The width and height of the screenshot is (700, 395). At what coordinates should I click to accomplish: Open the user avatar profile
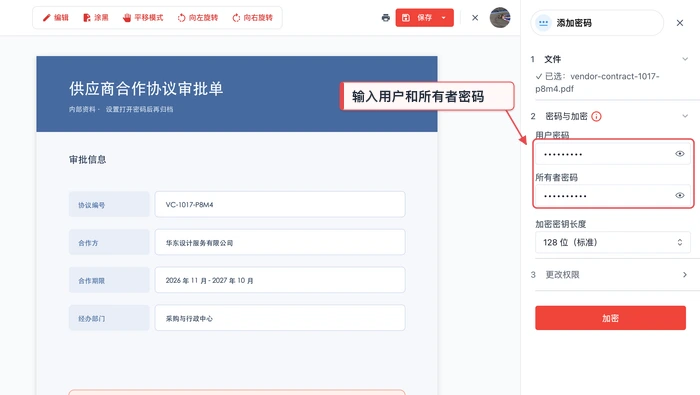500,18
